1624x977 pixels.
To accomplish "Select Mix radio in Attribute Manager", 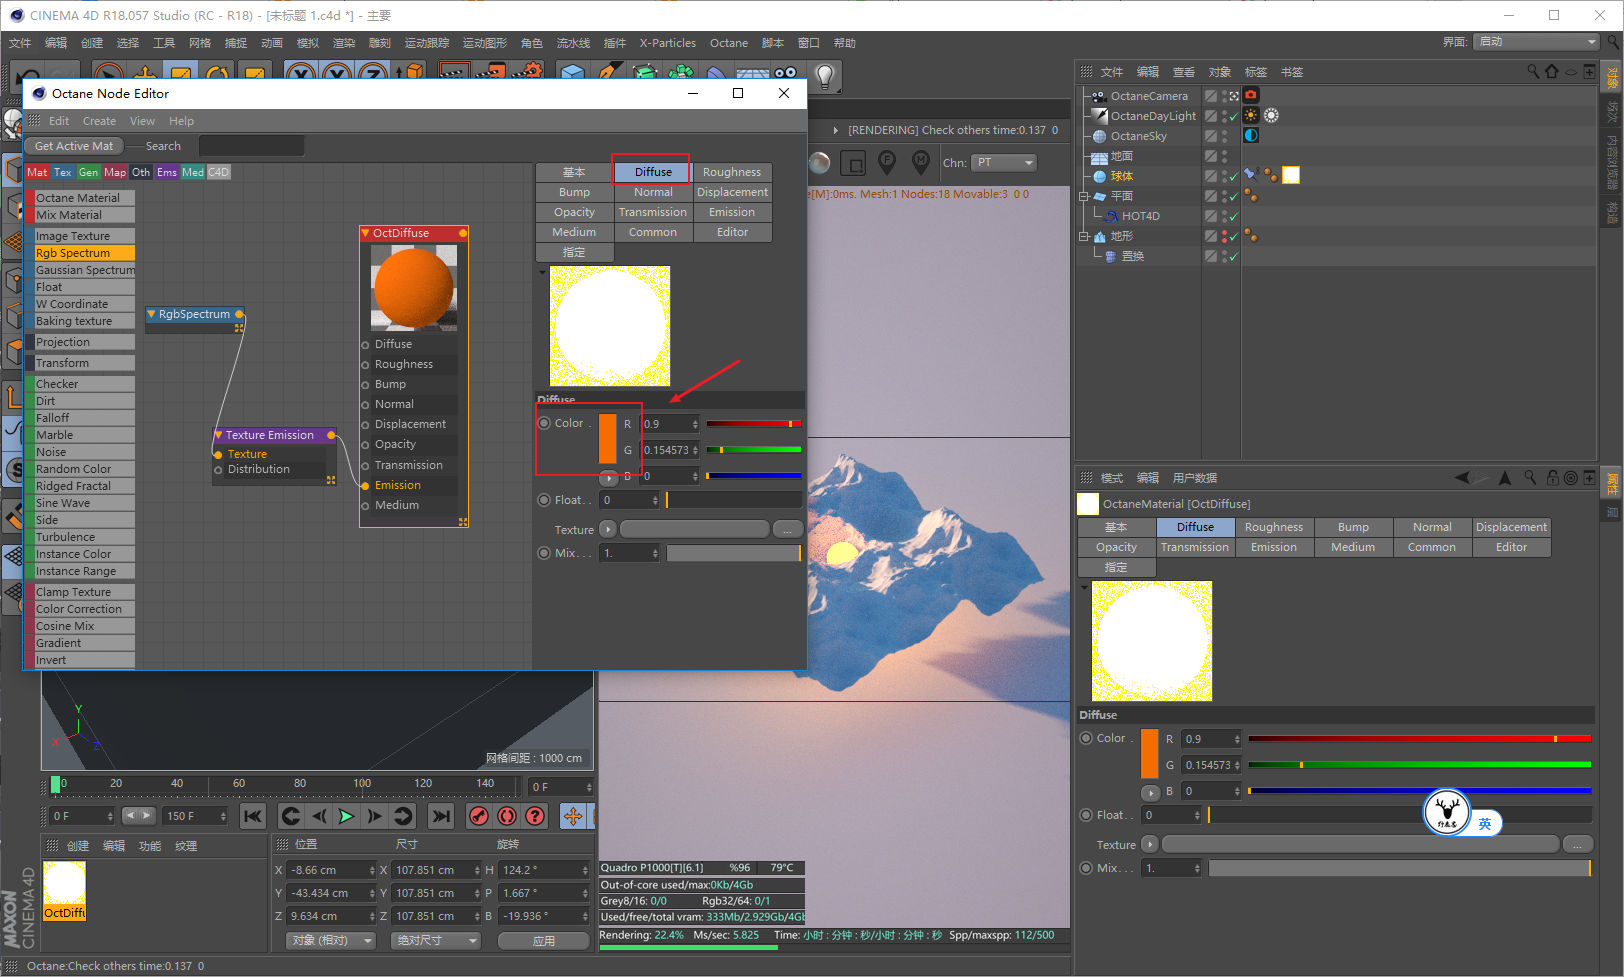I will coord(1086,868).
